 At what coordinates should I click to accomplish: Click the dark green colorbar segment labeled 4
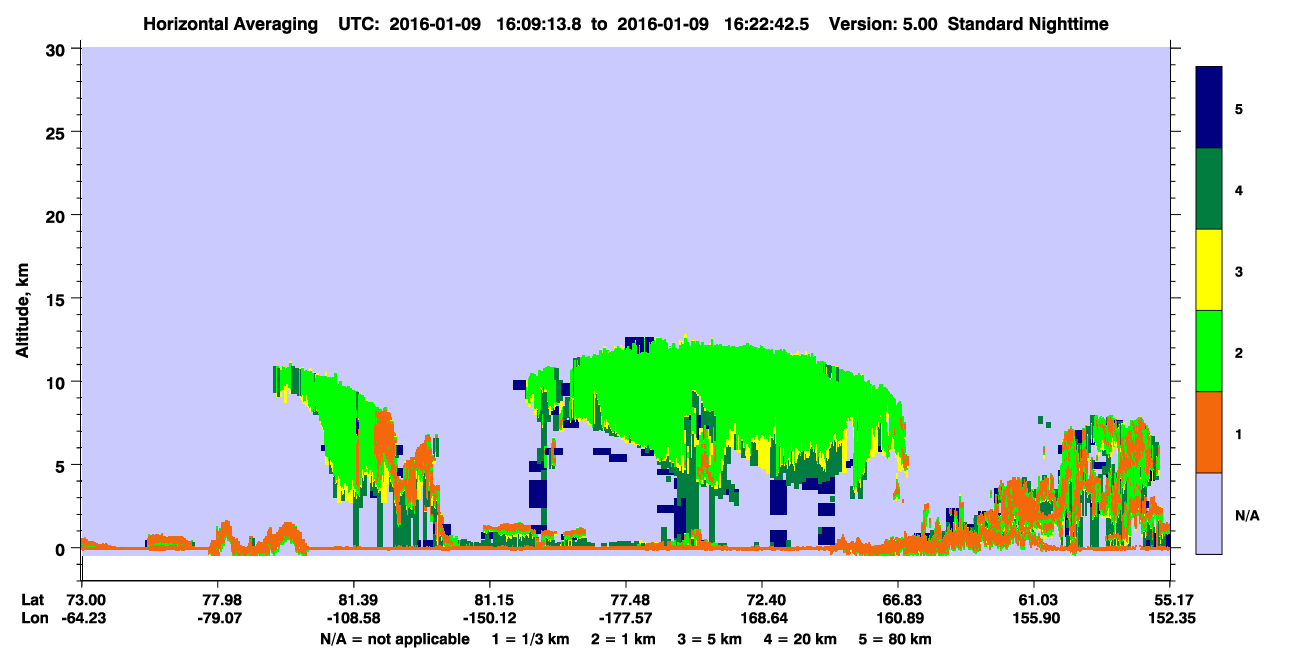tap(1209, 189)
